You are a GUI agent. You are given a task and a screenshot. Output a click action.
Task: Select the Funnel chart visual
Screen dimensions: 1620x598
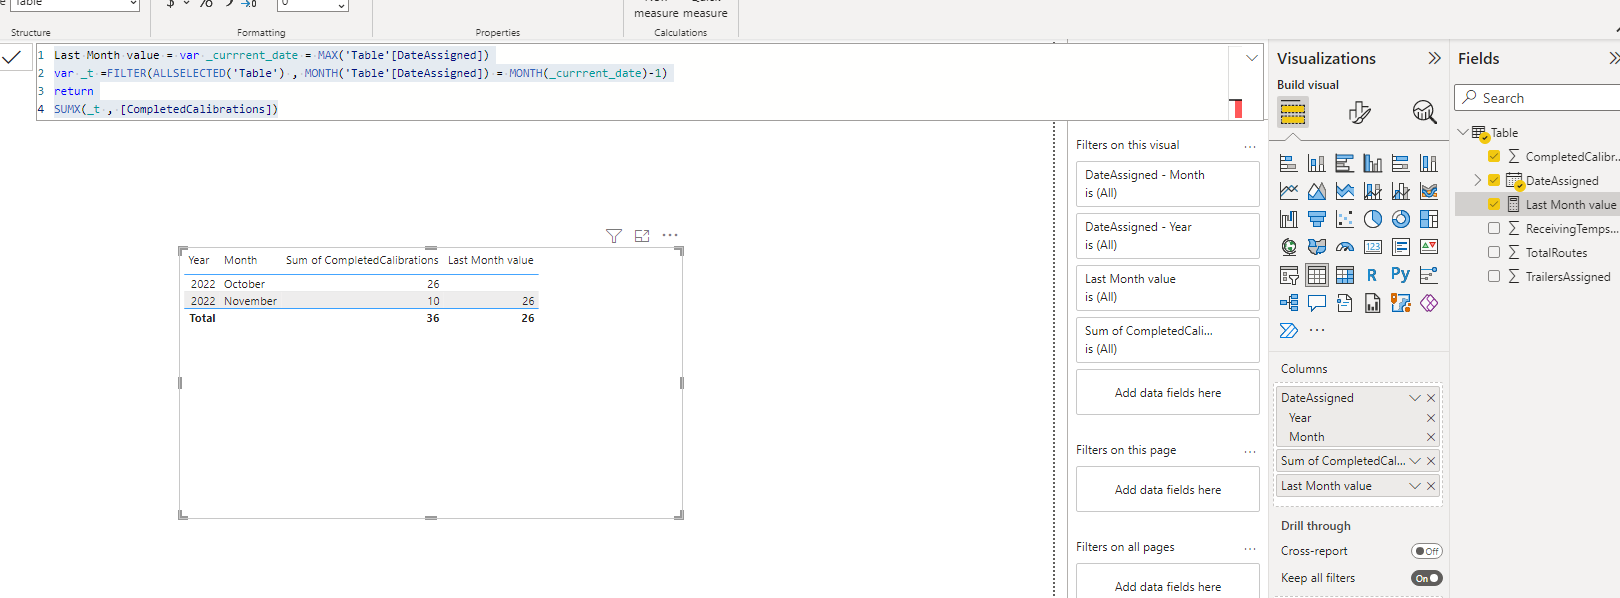coord(1316,219)
